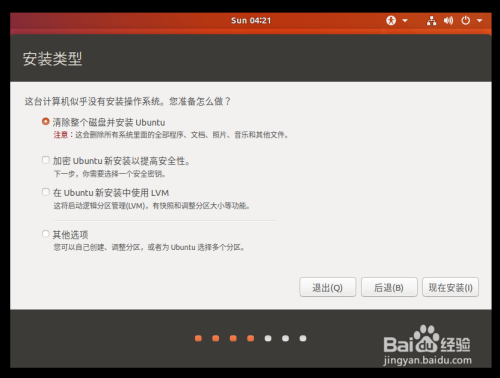Select 清除整个磁盘并安装 Ubuntu radio option
The height and width of the screenshot is (378, 500).
pos(46,122)
